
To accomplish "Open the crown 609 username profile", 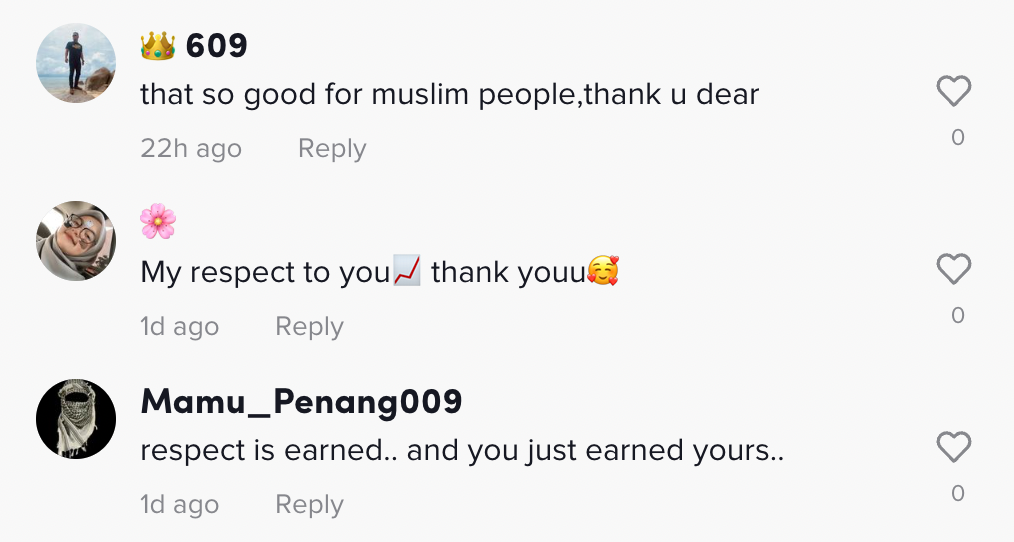I will [194, 45].
